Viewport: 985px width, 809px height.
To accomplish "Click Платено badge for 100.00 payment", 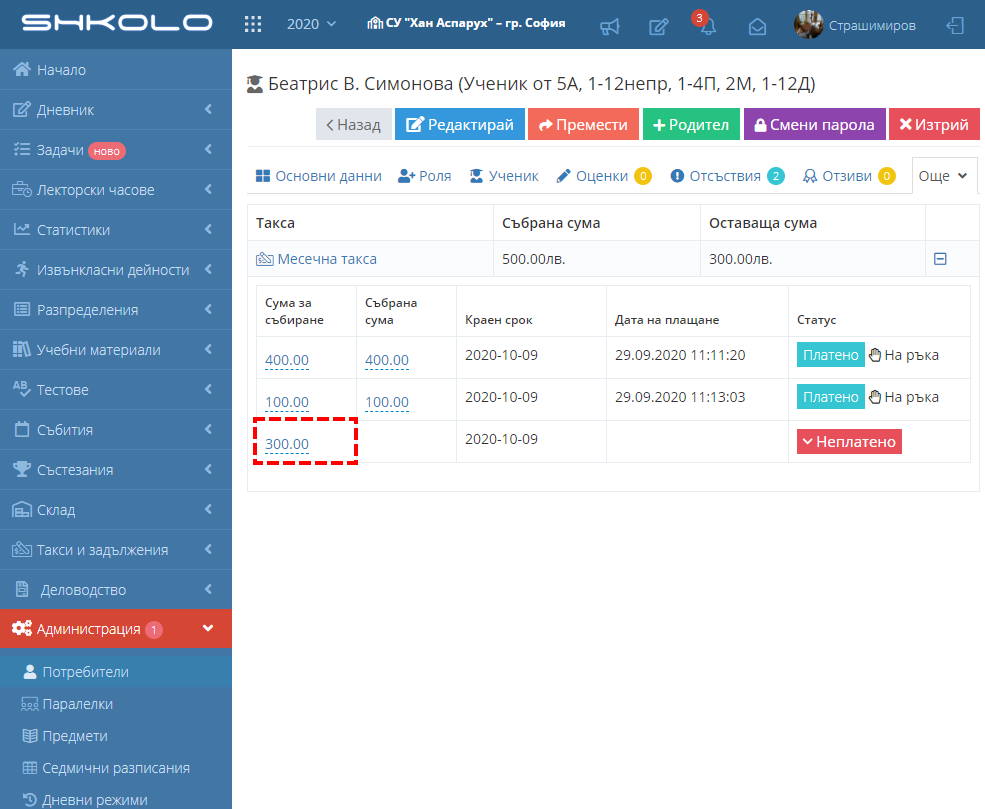I will click(x=830, y=397).
